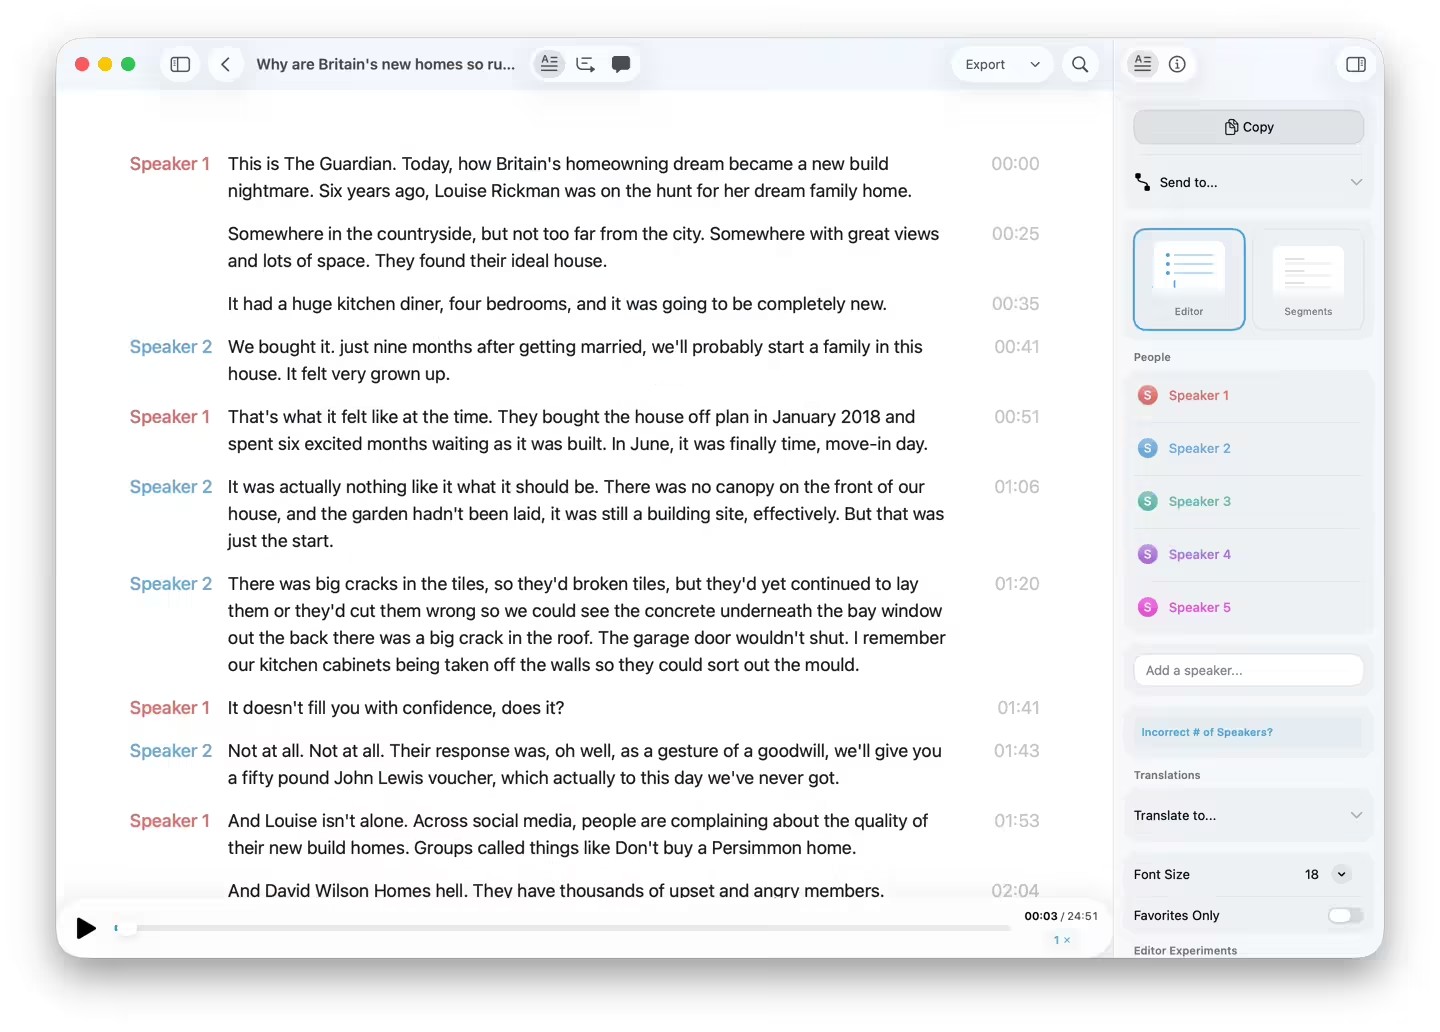Select the subtitle segments view icon in toolbar

[585, 64]
